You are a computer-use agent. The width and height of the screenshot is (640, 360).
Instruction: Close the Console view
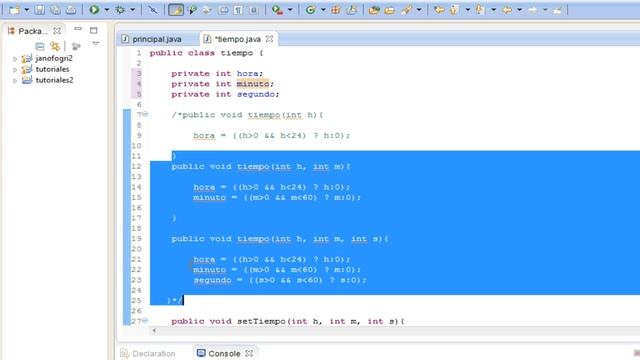click(249, 353)
